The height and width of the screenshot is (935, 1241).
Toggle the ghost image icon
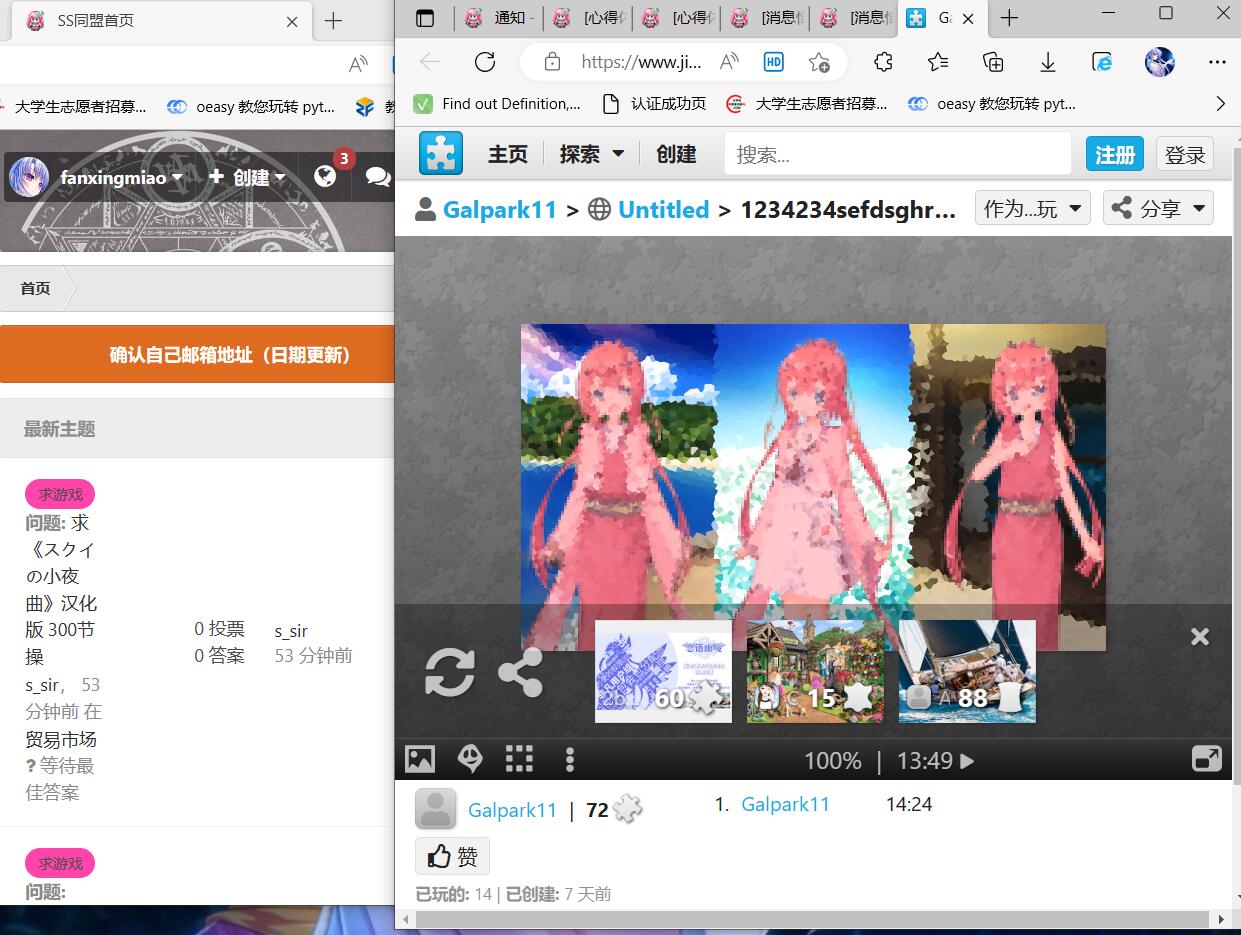(x=470, y=759)
